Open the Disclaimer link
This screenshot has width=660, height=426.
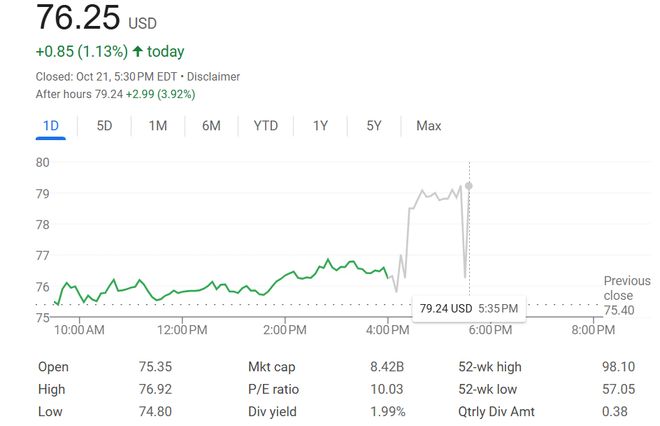click(x=214, y=77)
